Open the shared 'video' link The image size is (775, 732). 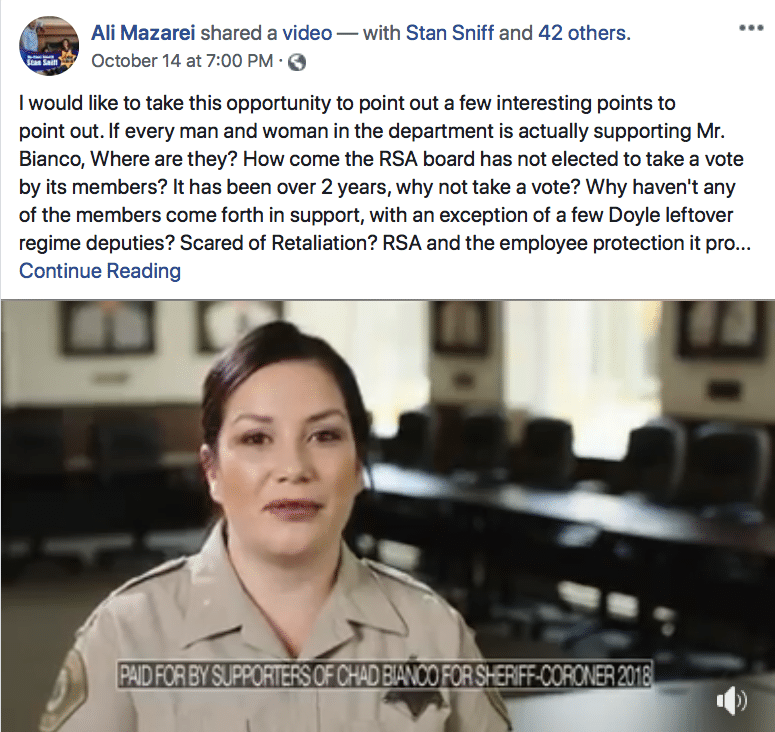coord(307,33)
